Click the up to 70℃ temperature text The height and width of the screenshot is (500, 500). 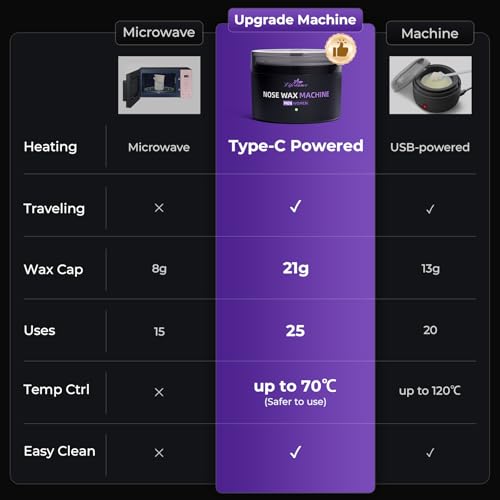[295, 386]
